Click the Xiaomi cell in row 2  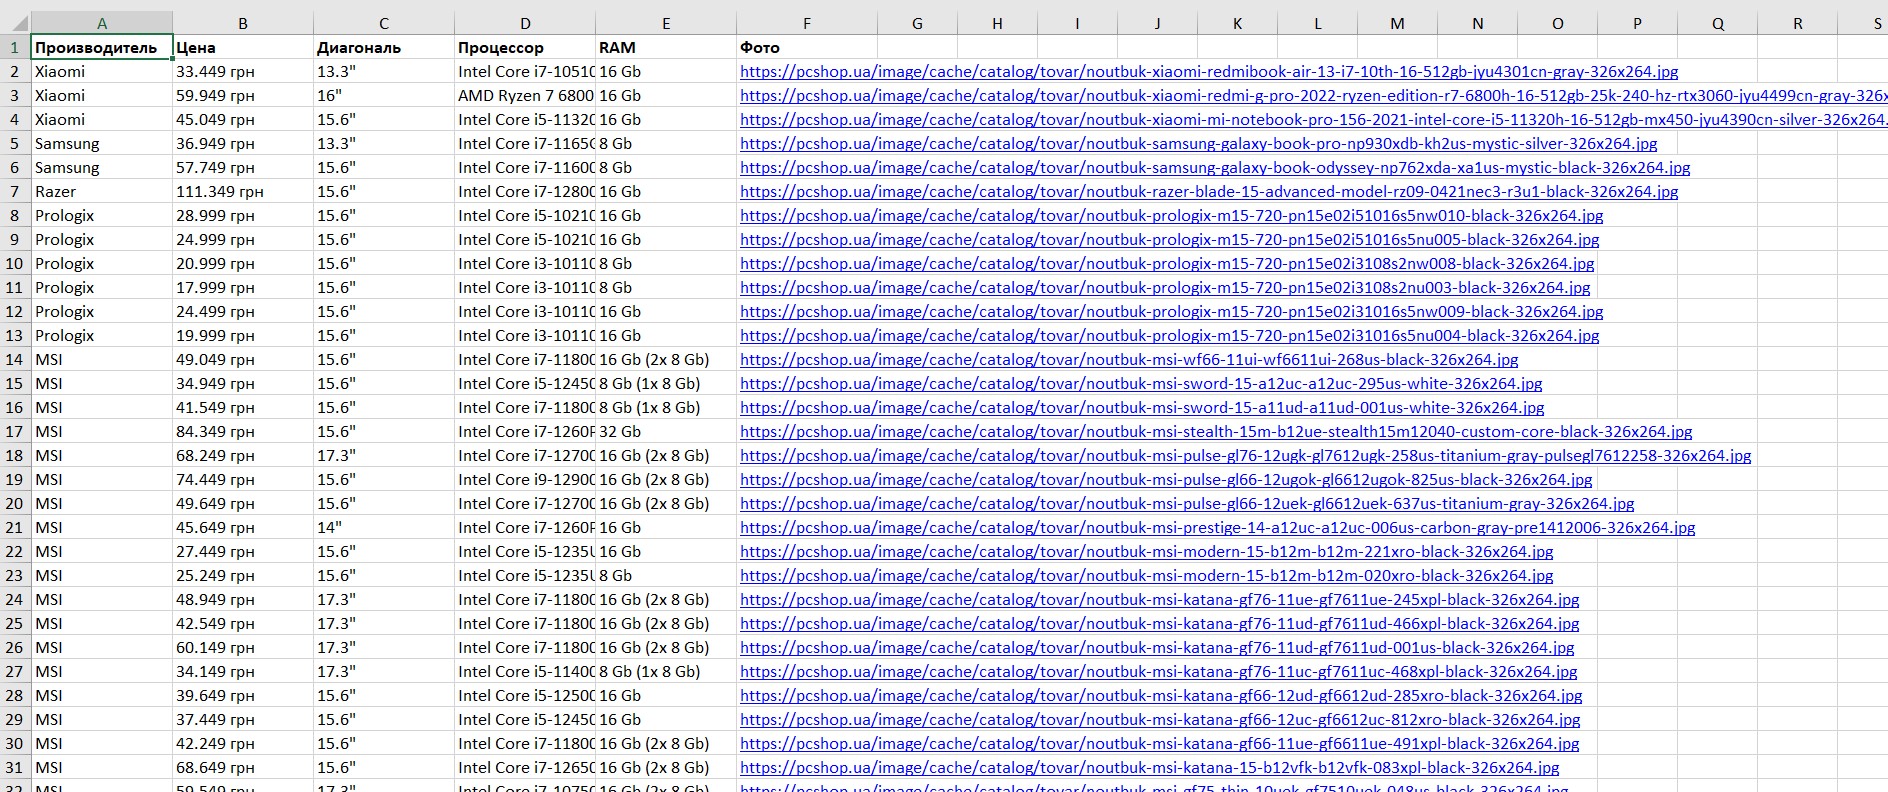[x=102, y=71]
